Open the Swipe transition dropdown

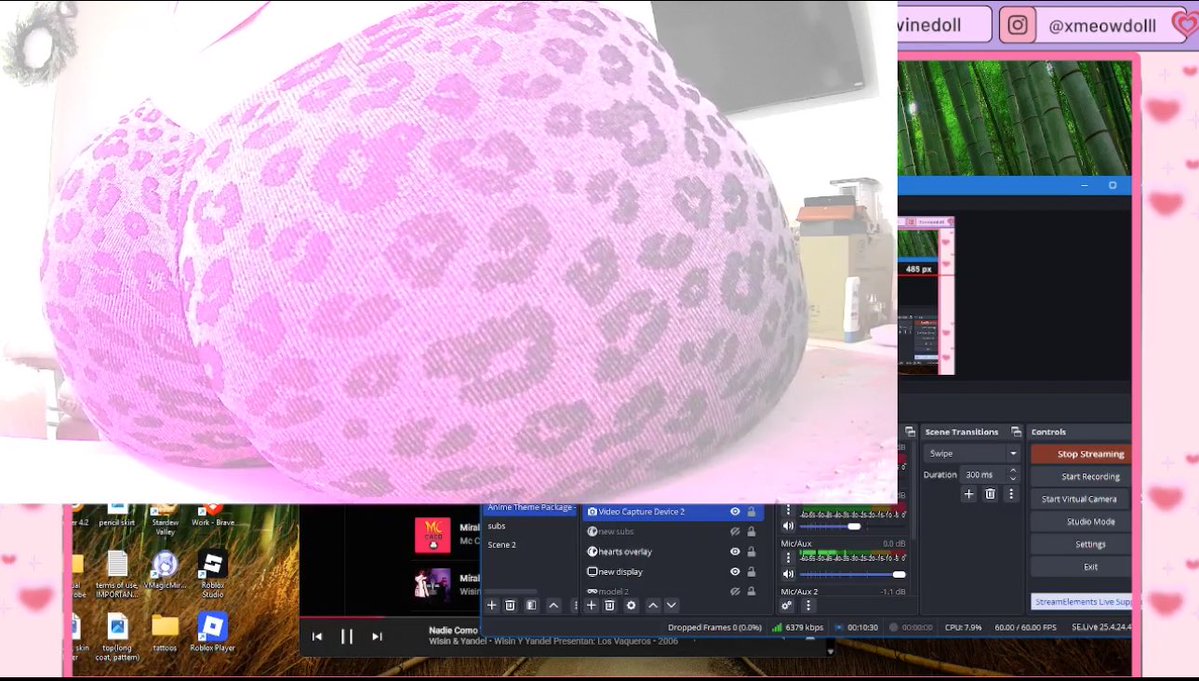[x=972, y=453]
